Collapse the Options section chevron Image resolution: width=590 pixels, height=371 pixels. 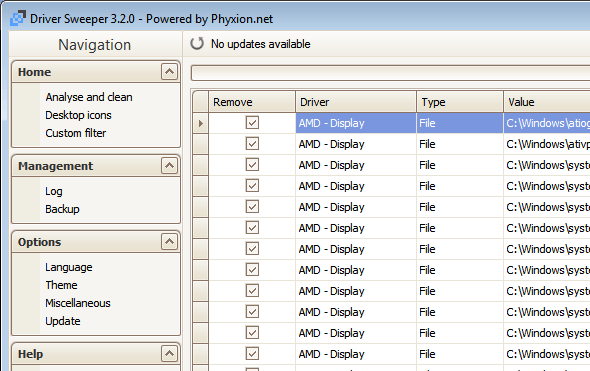click(x=169, y=242)
